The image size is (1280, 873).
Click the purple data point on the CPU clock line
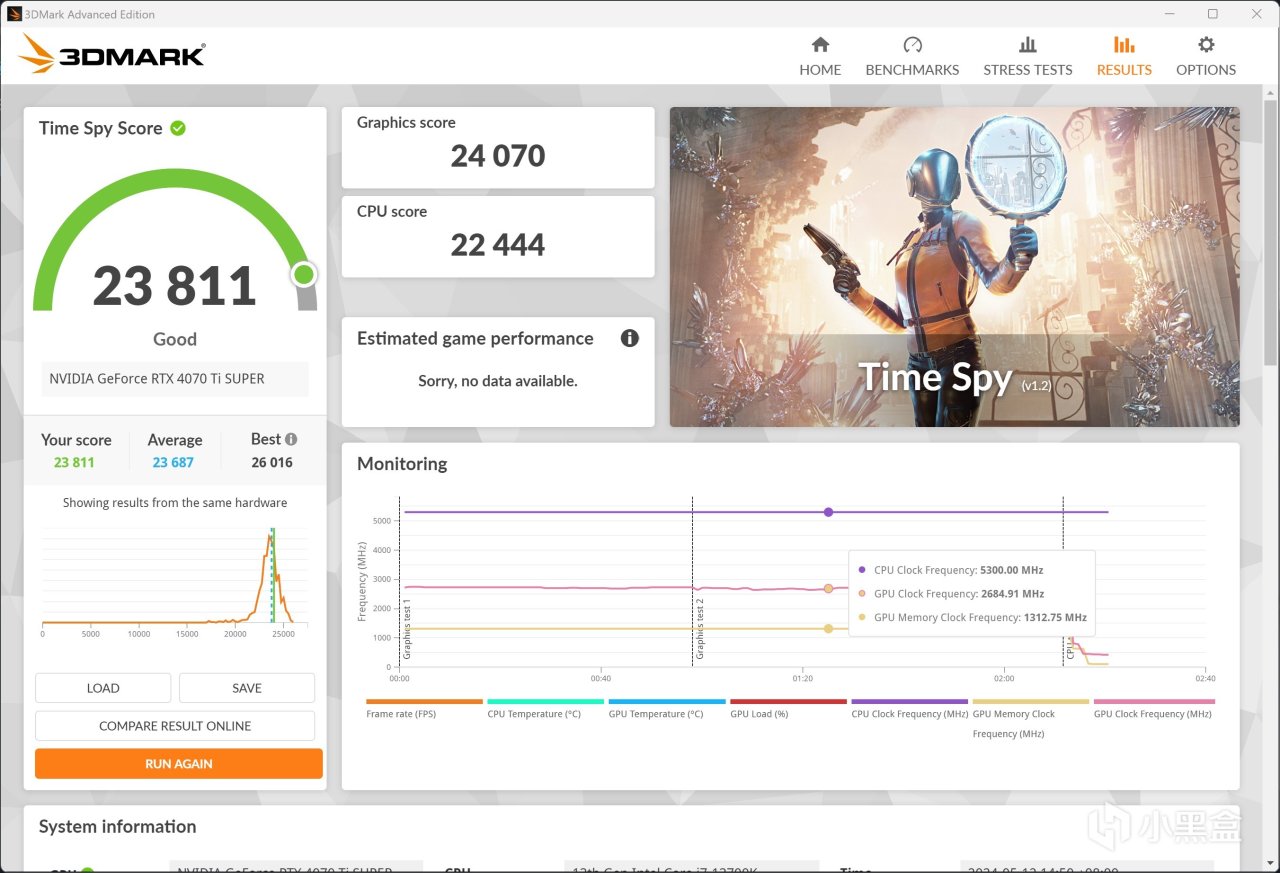[828, 512]
